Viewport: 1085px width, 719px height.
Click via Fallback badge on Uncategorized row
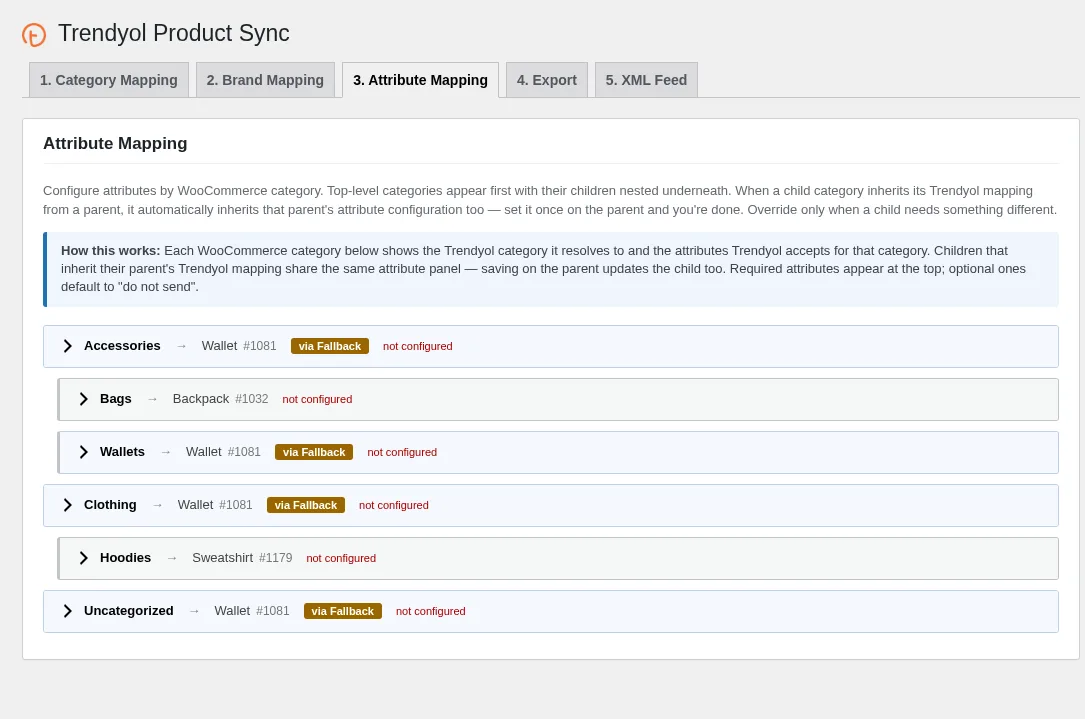343,611
